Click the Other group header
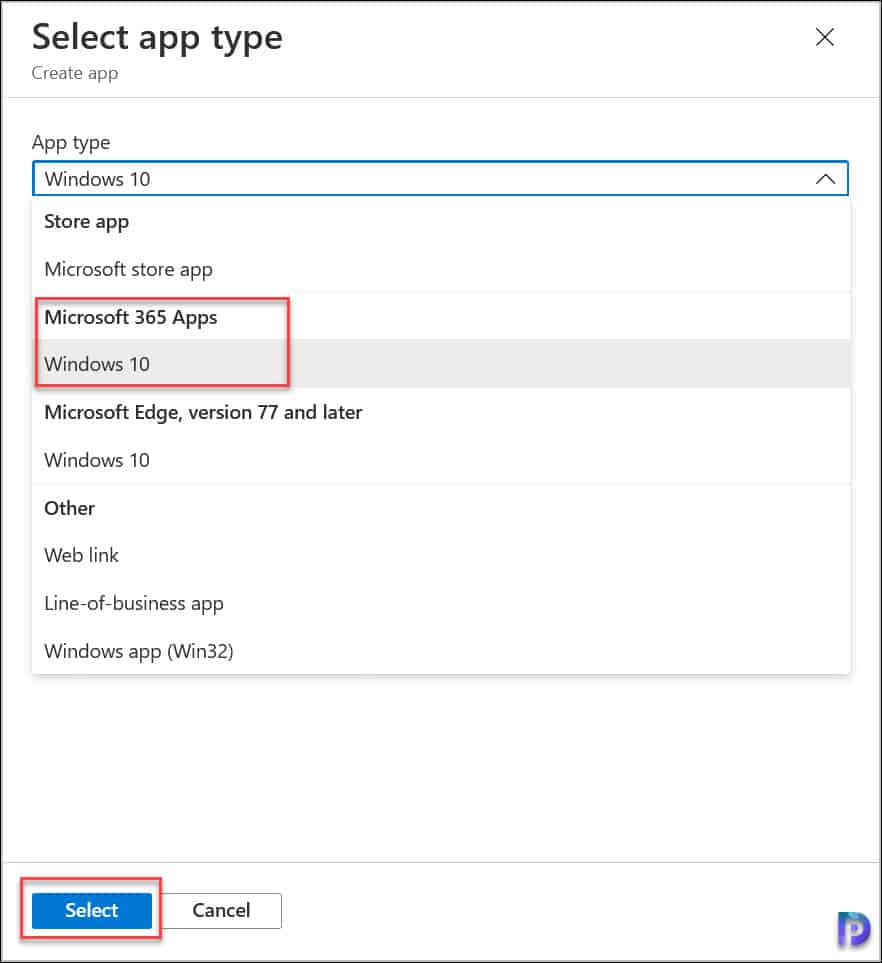 point(69,508)
